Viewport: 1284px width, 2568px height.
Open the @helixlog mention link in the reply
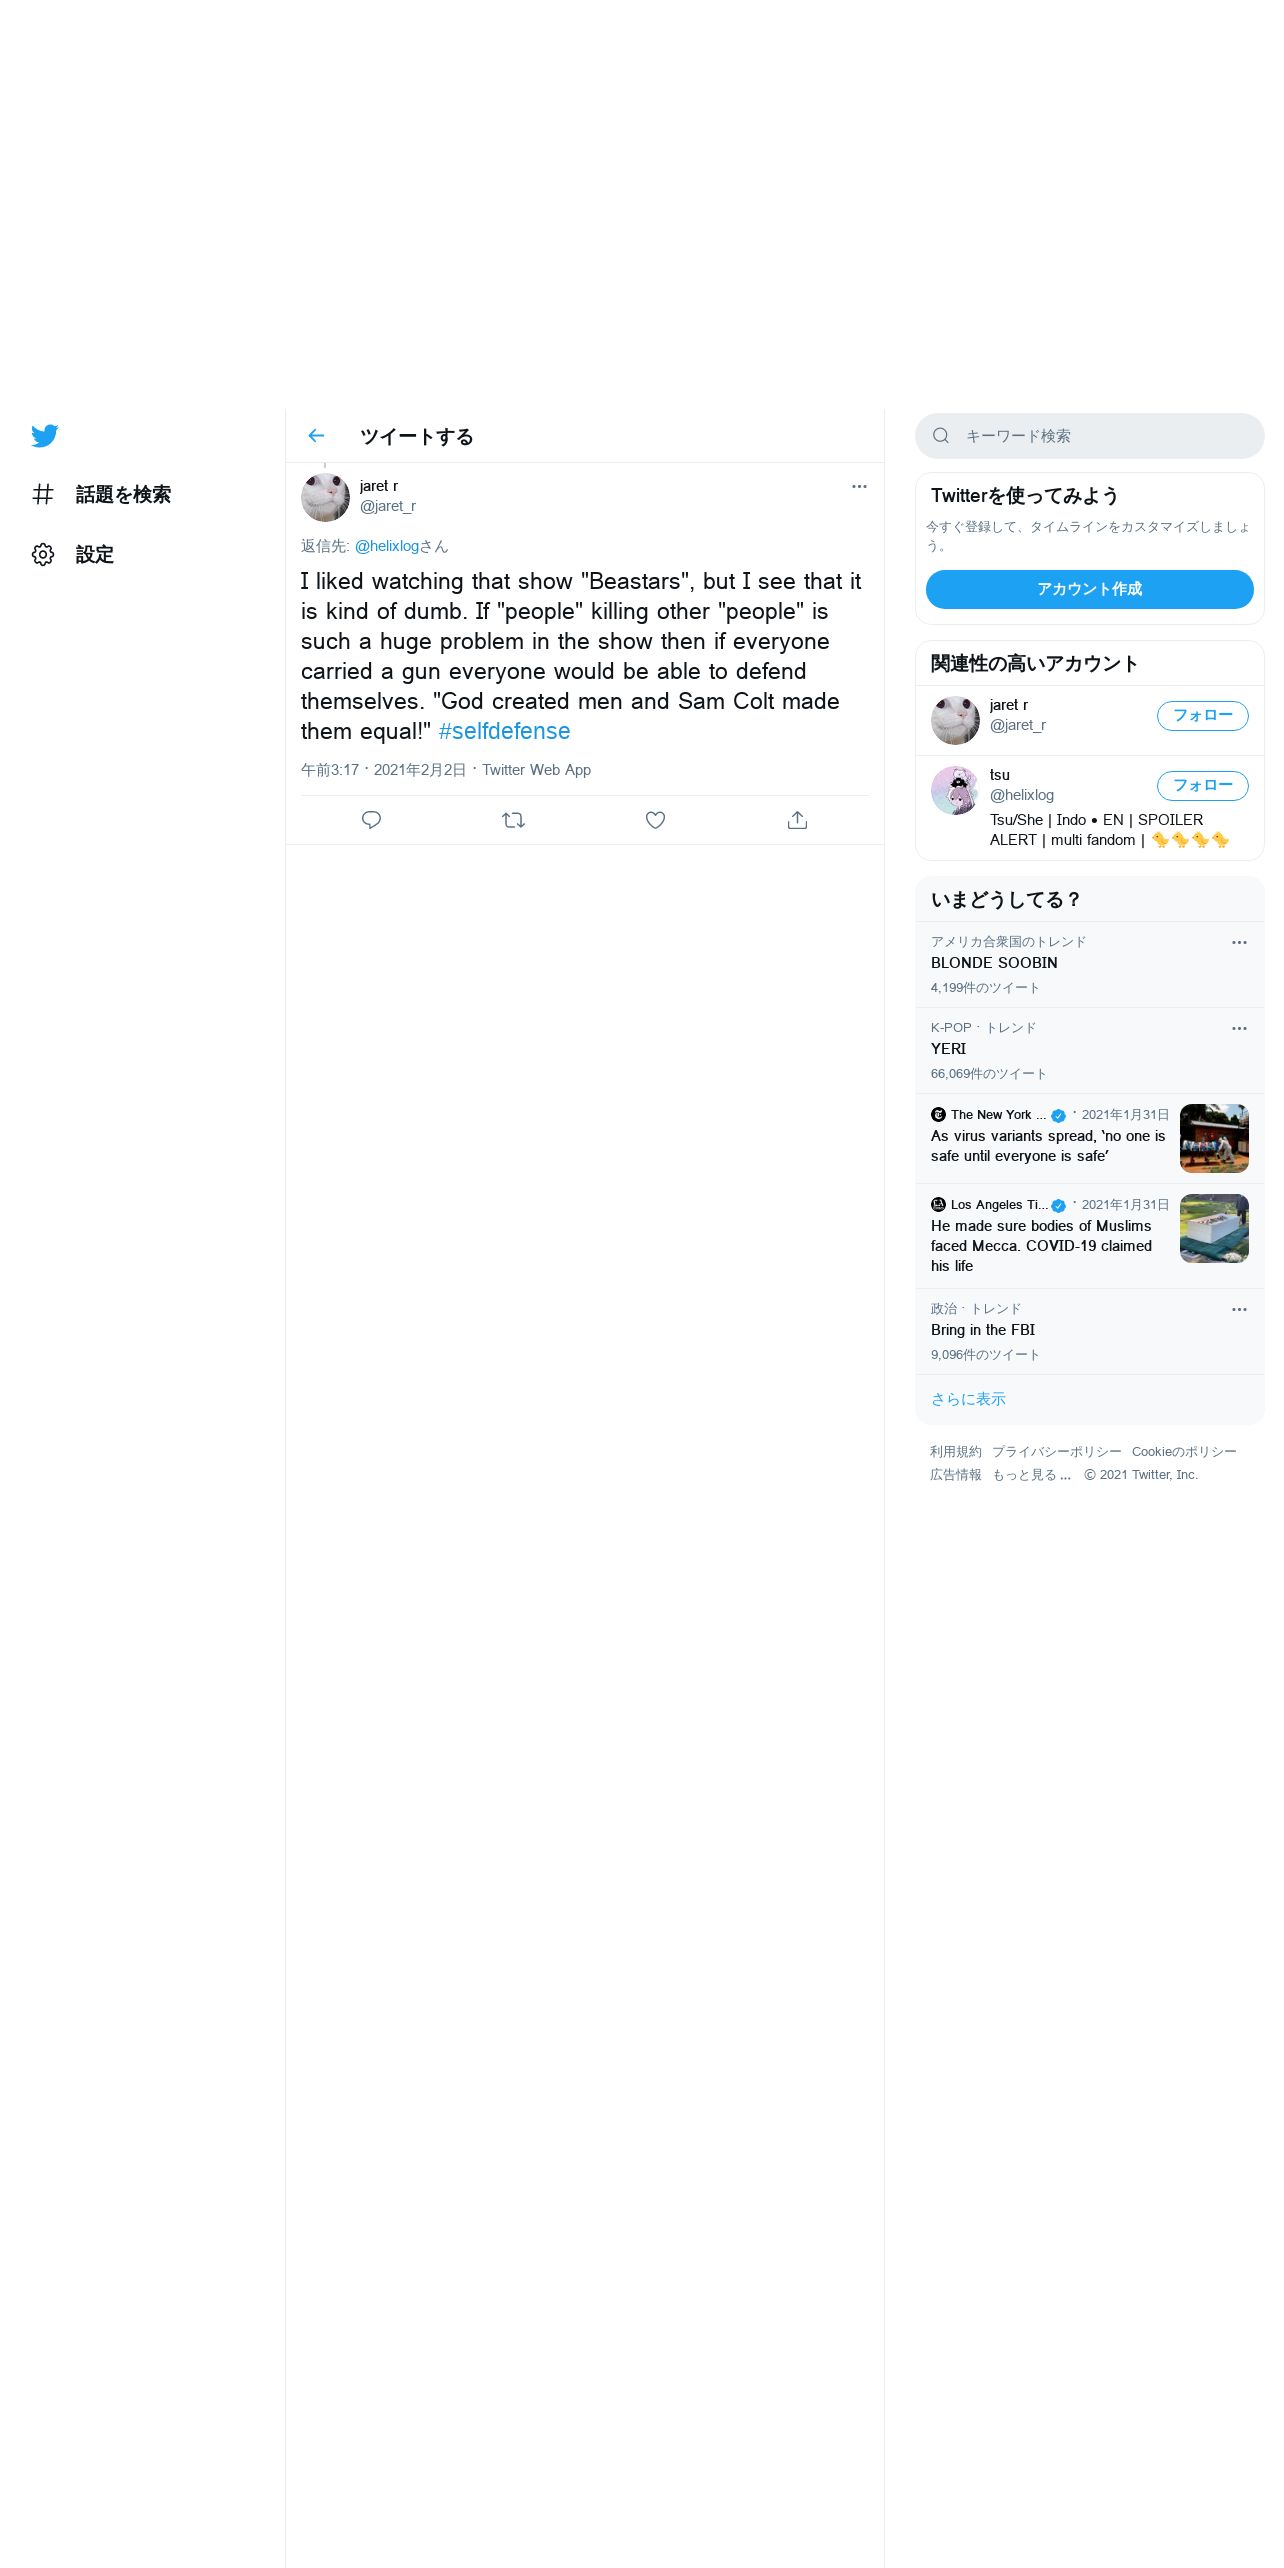pyautogui.click(x=387, y=546)
